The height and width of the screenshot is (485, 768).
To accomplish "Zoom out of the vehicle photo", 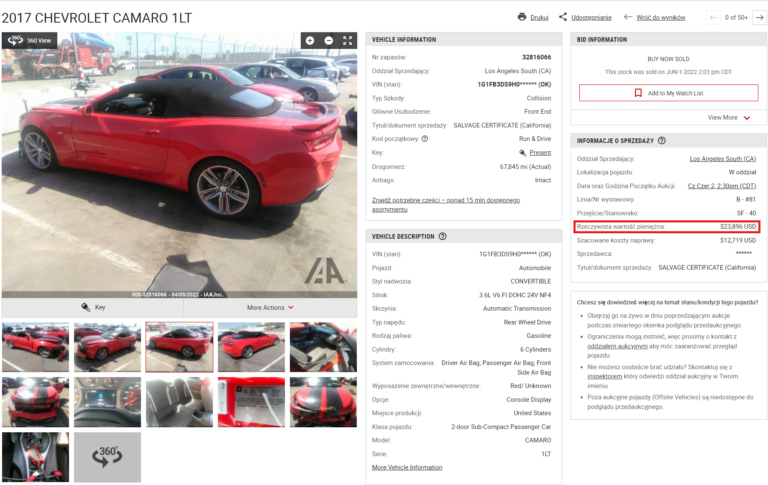I will pos(329,41).
